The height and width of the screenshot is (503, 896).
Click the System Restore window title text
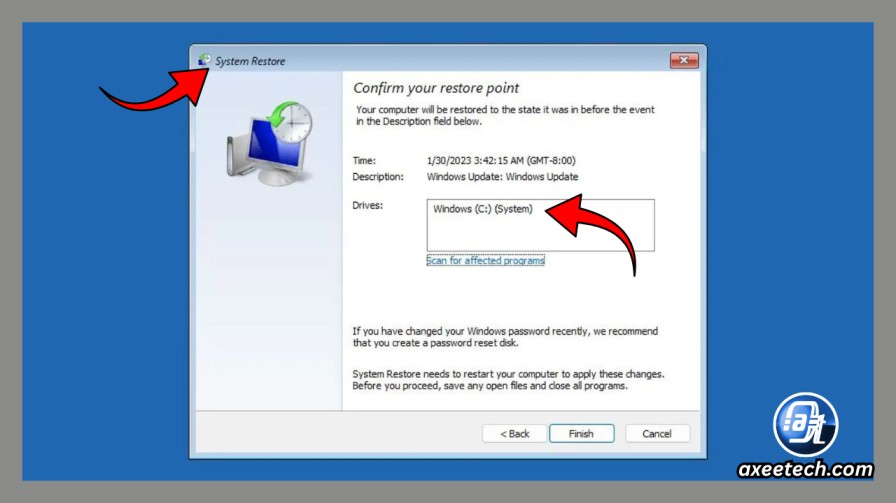point(250,61)
